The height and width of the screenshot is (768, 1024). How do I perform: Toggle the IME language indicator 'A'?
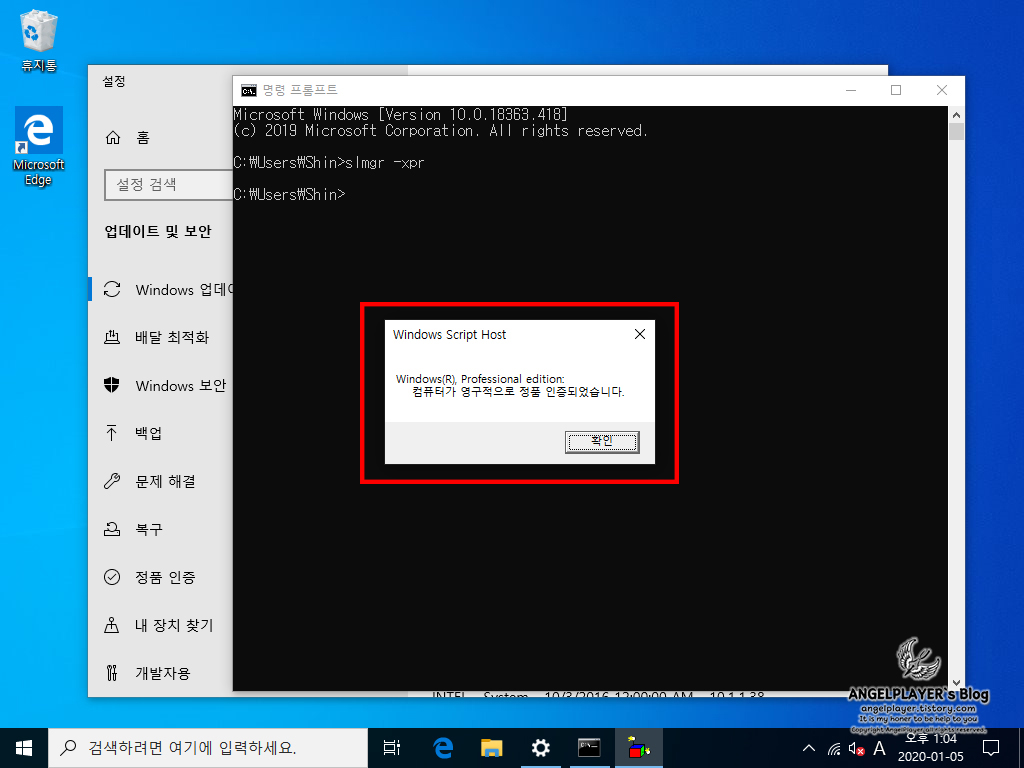879,748
